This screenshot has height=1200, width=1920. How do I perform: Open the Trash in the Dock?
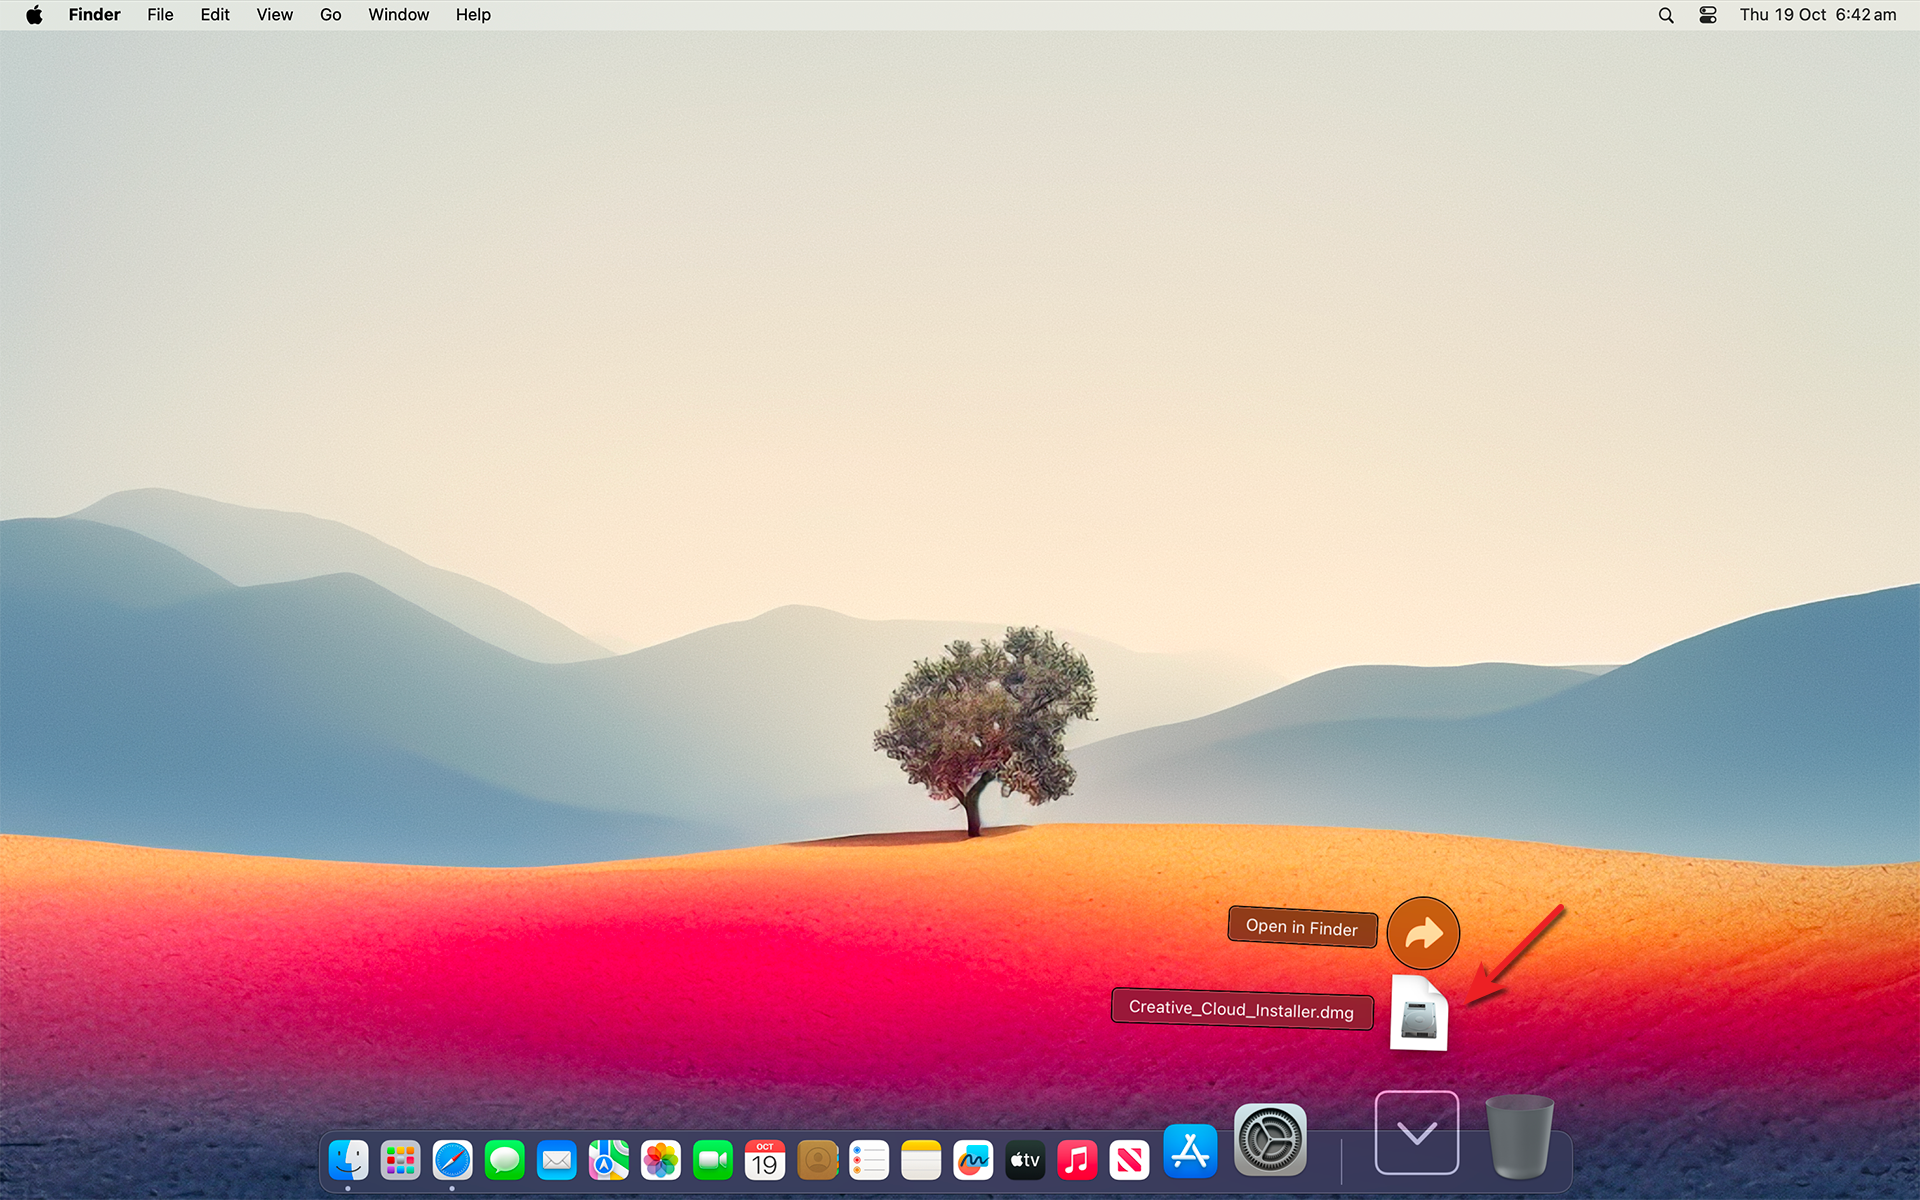1519,1136
